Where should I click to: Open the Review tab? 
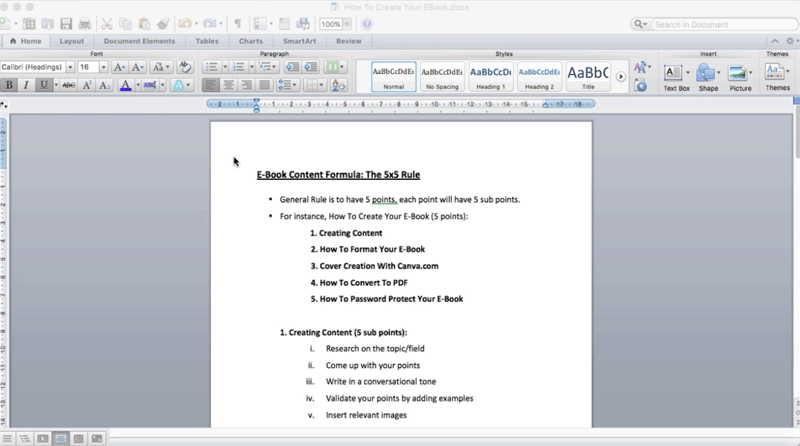348,41
